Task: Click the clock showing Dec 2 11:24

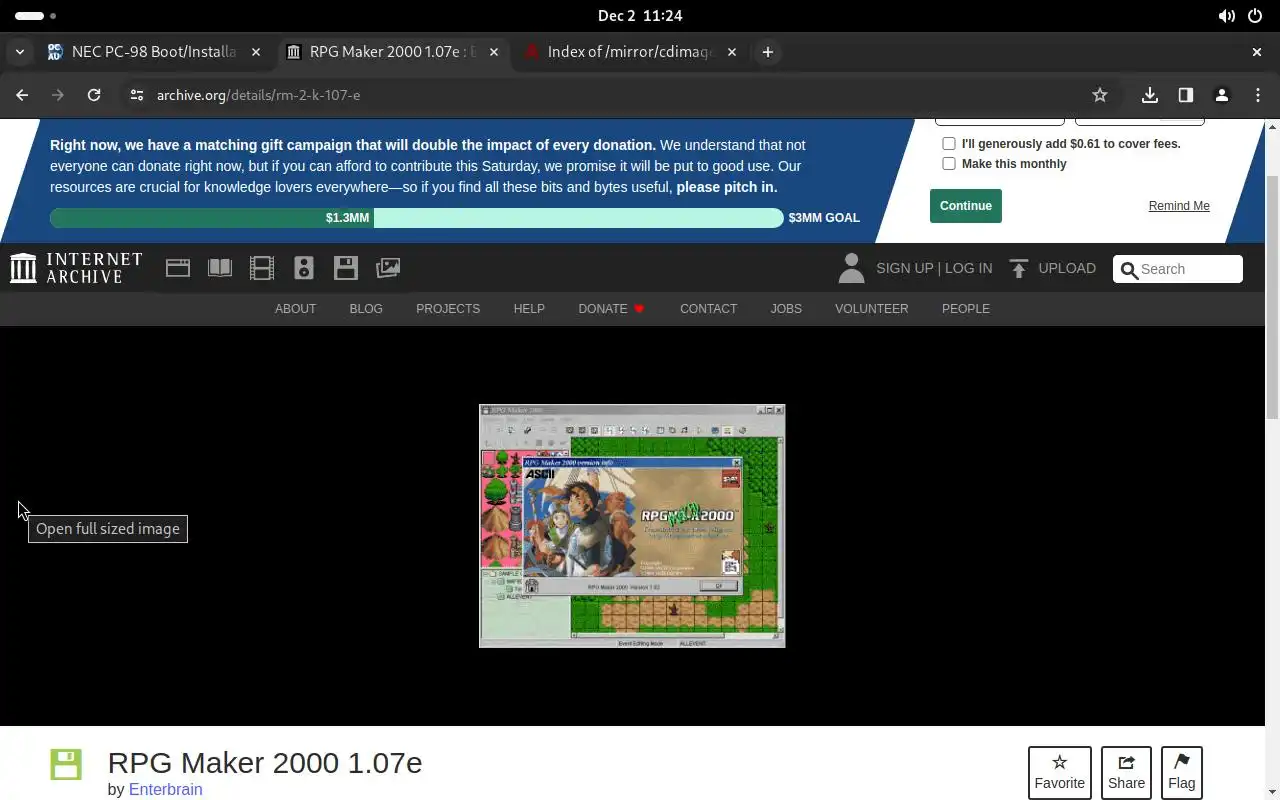Action: (640, 16)
